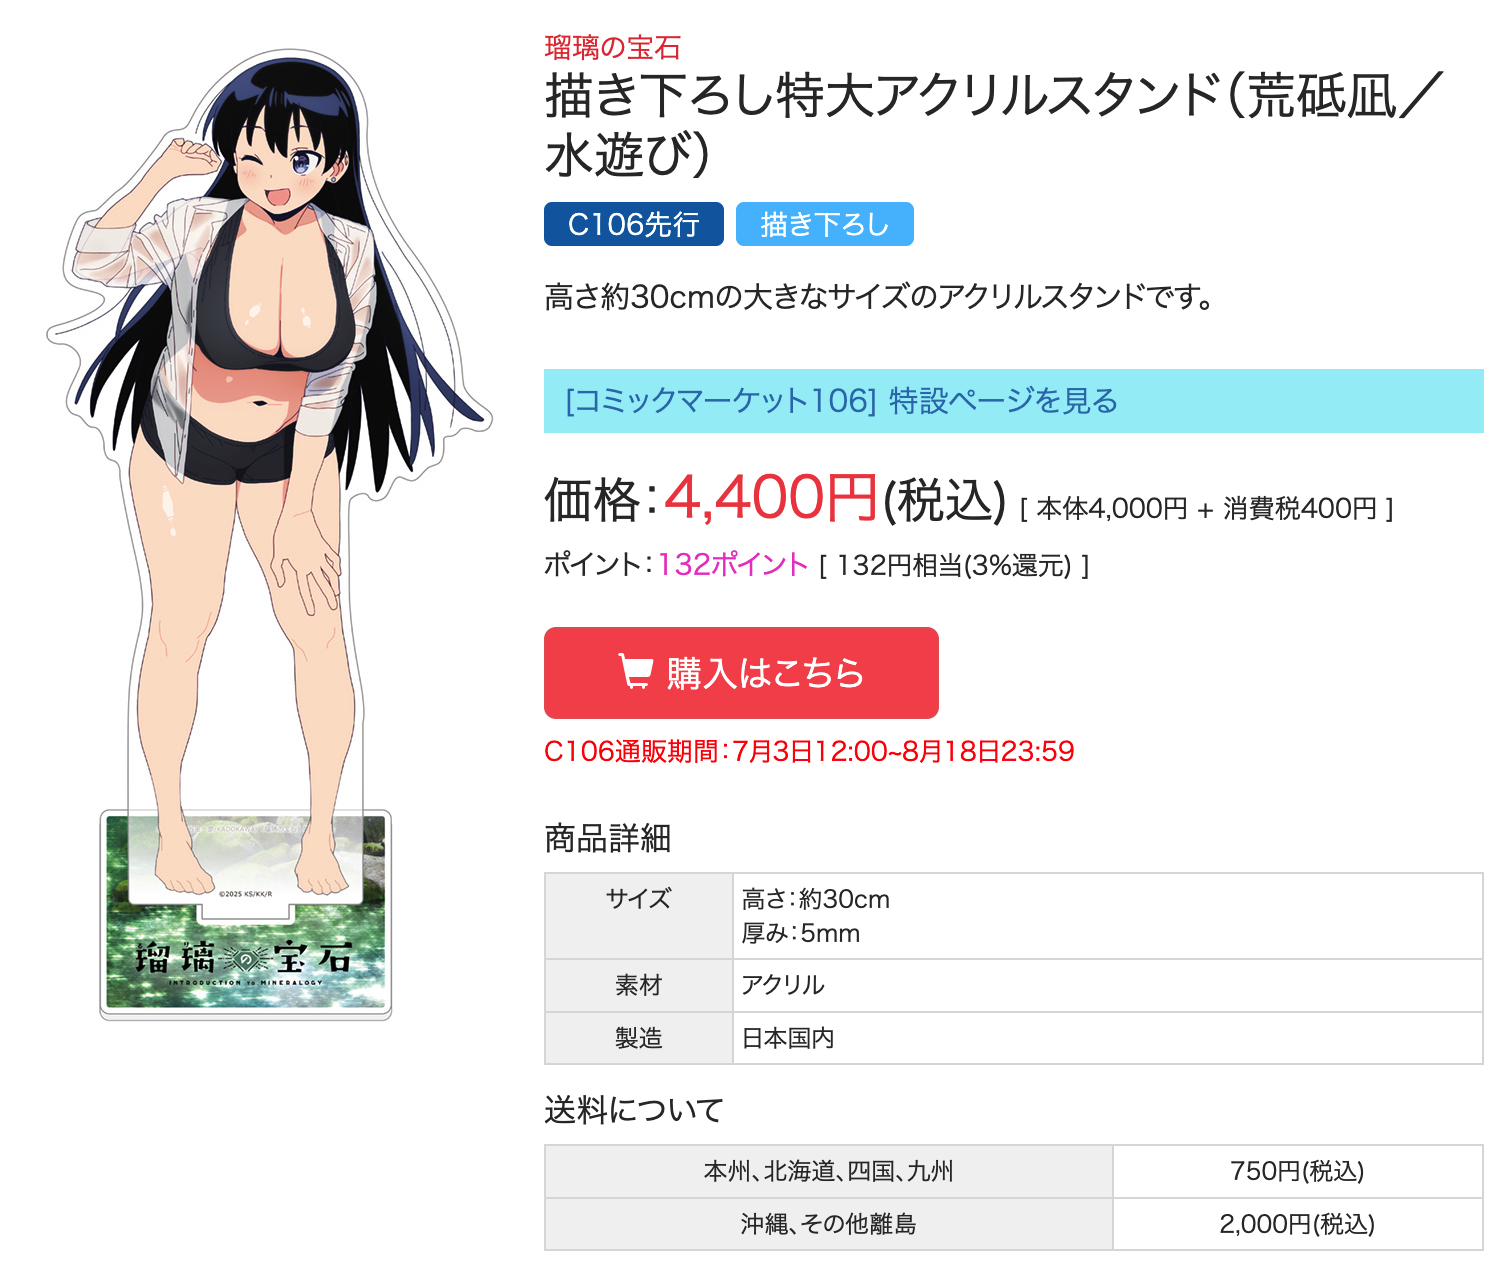Select the 製造 row header cell
The width and height of the screenshot is (1498, 1268).
[x=639, y=1038]
